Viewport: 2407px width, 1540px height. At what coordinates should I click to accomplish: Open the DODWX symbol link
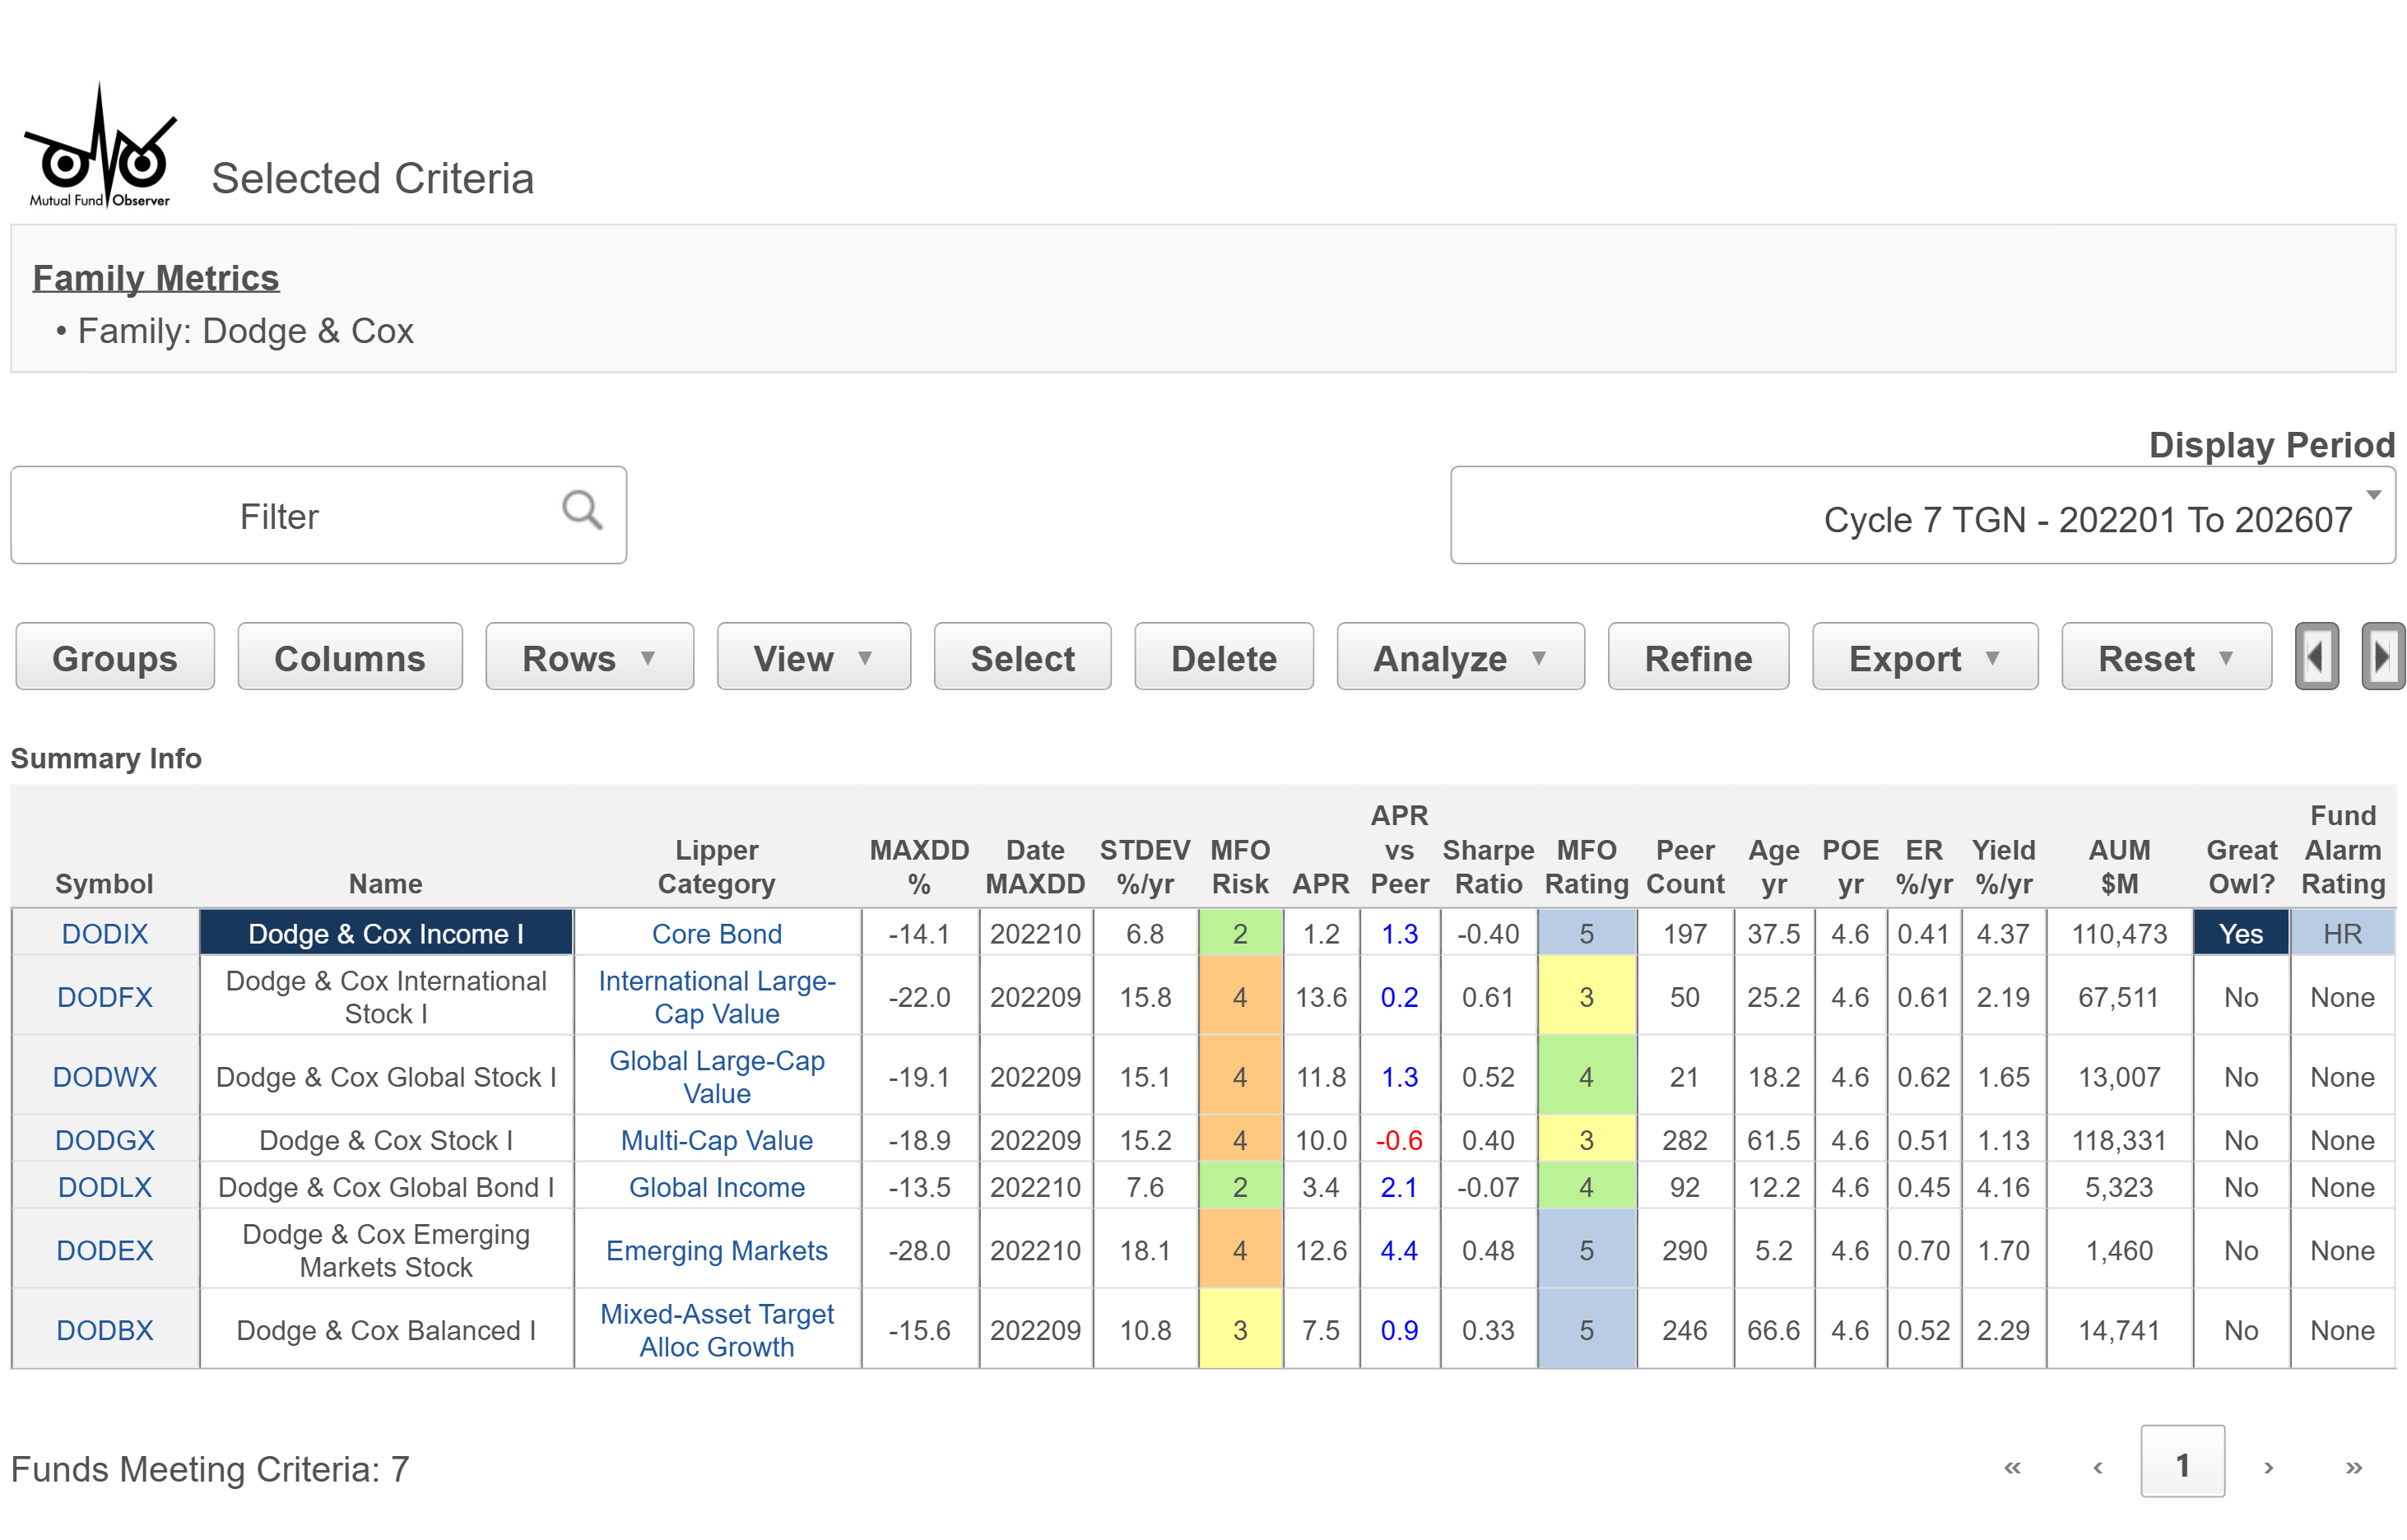click(x=105, y=1076)
